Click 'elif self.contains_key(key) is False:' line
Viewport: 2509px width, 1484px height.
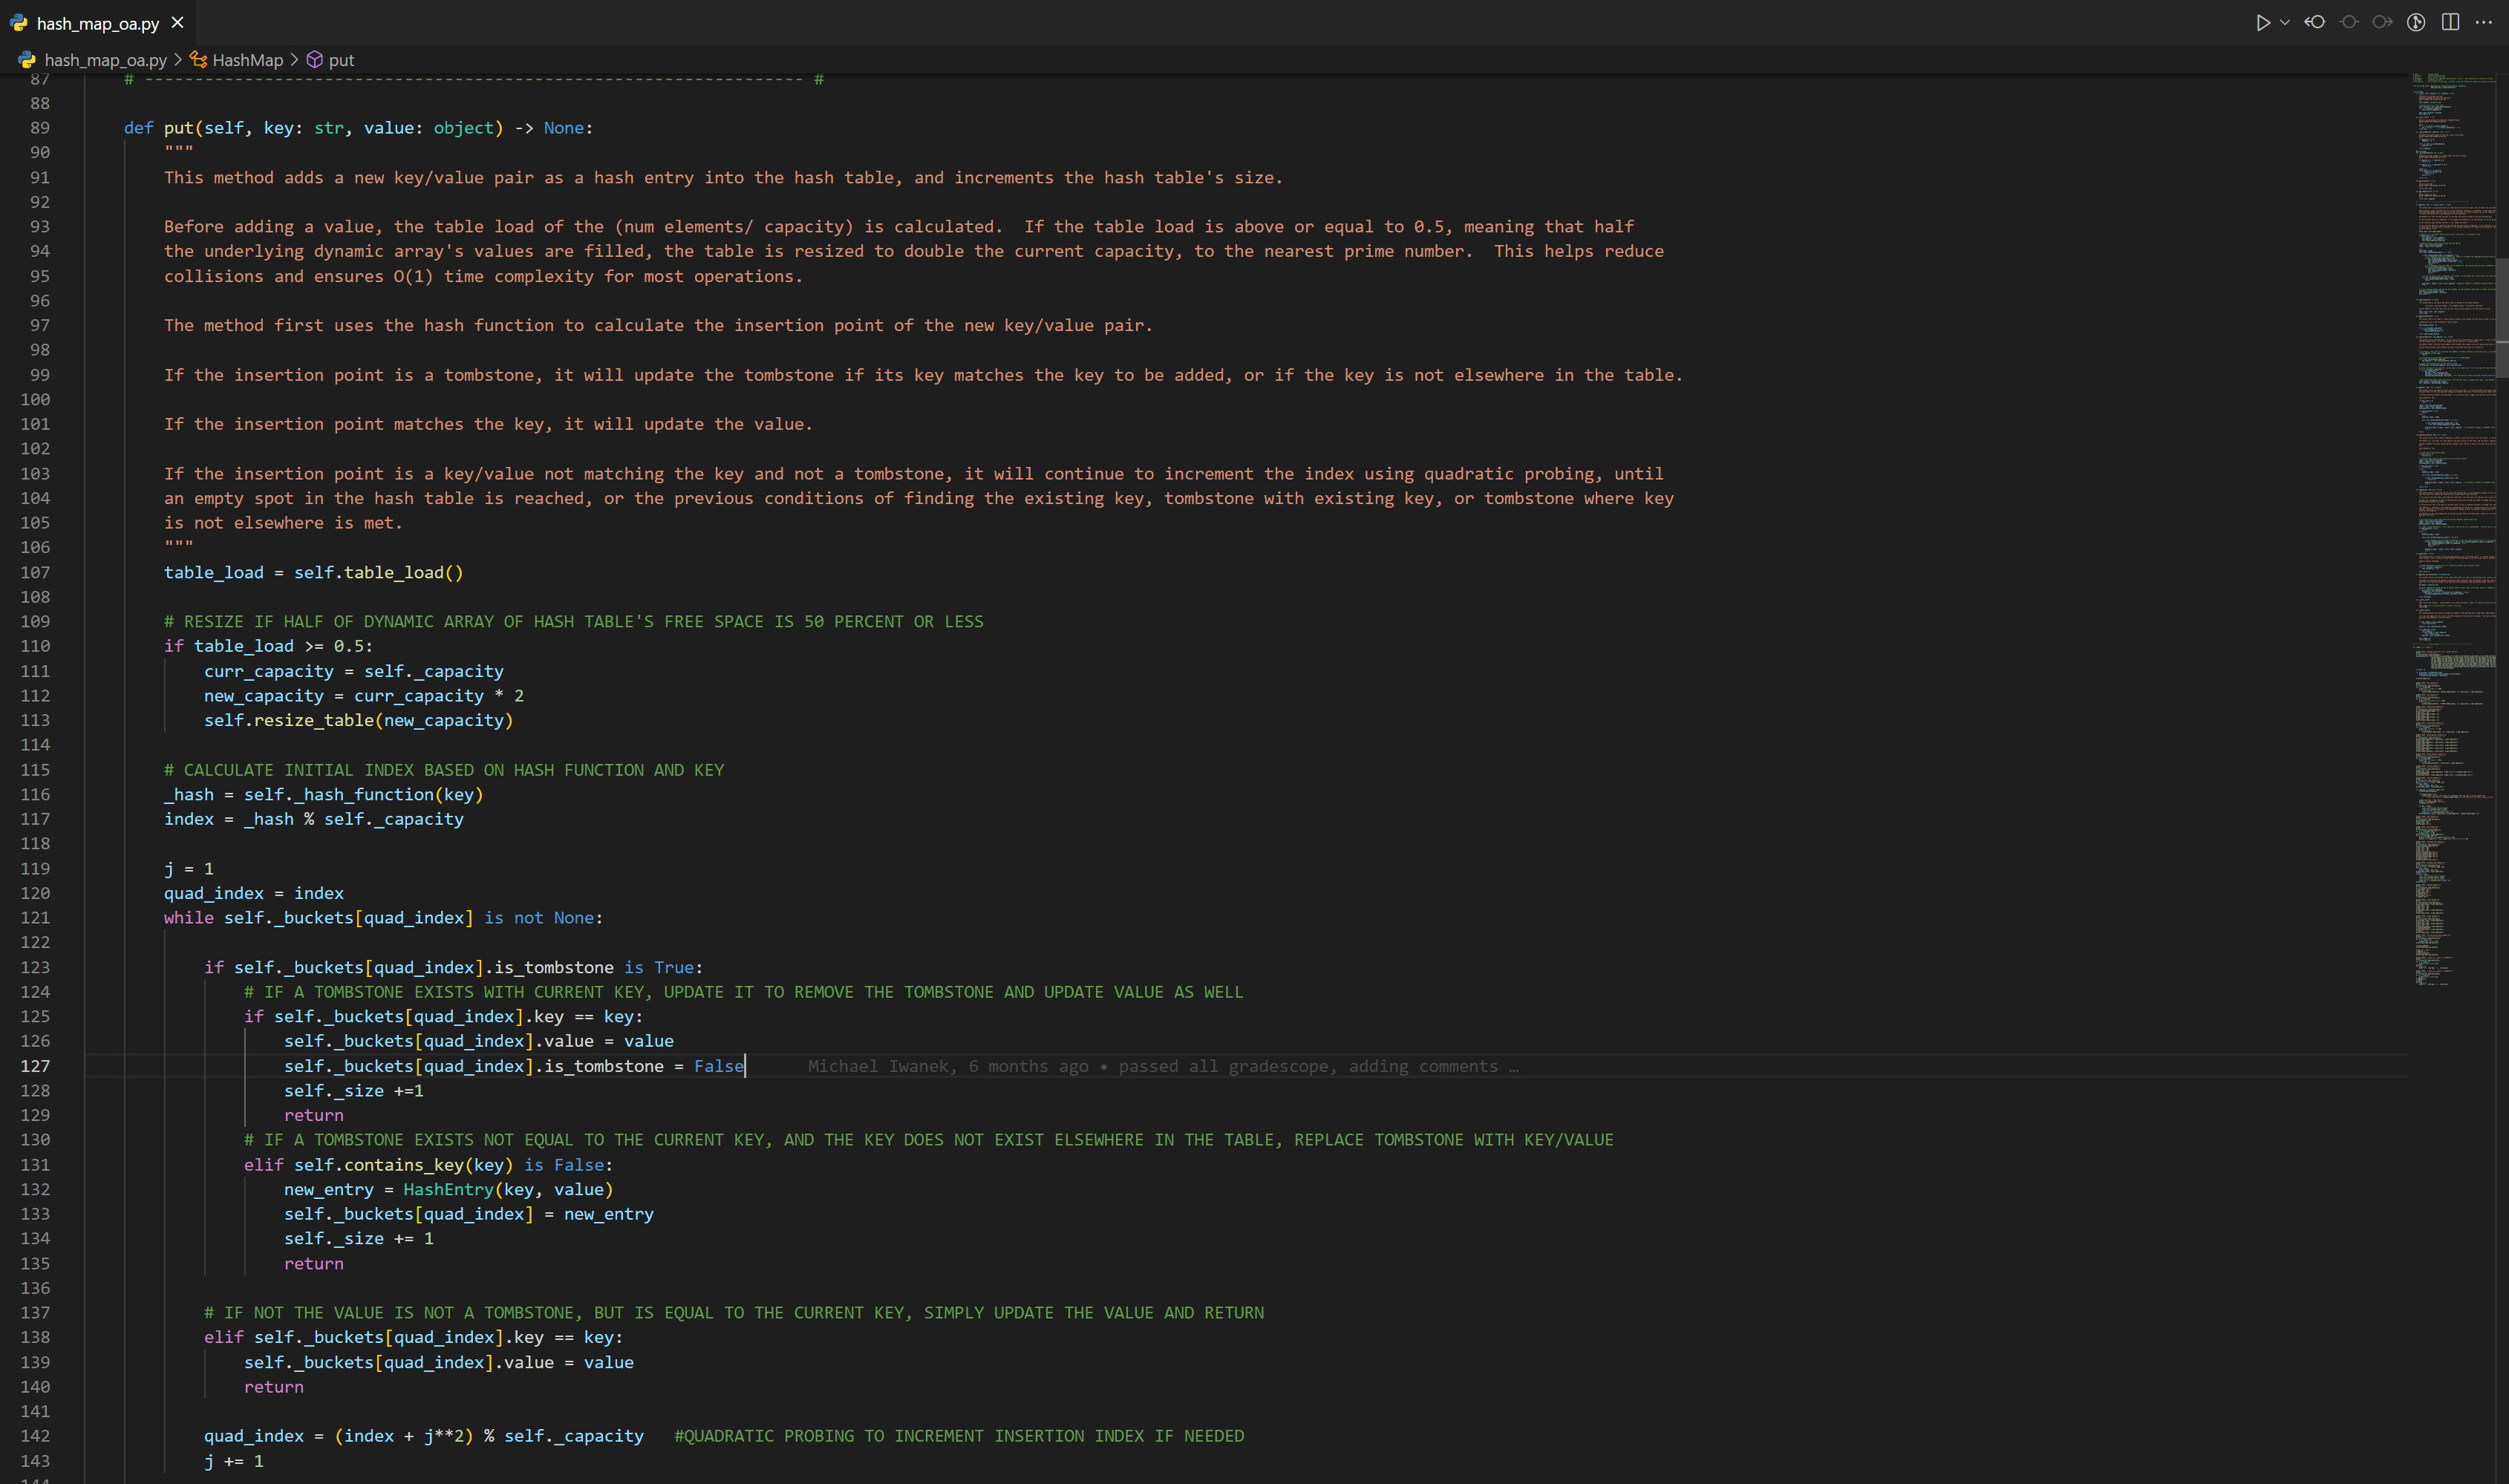click(428, 1165)
